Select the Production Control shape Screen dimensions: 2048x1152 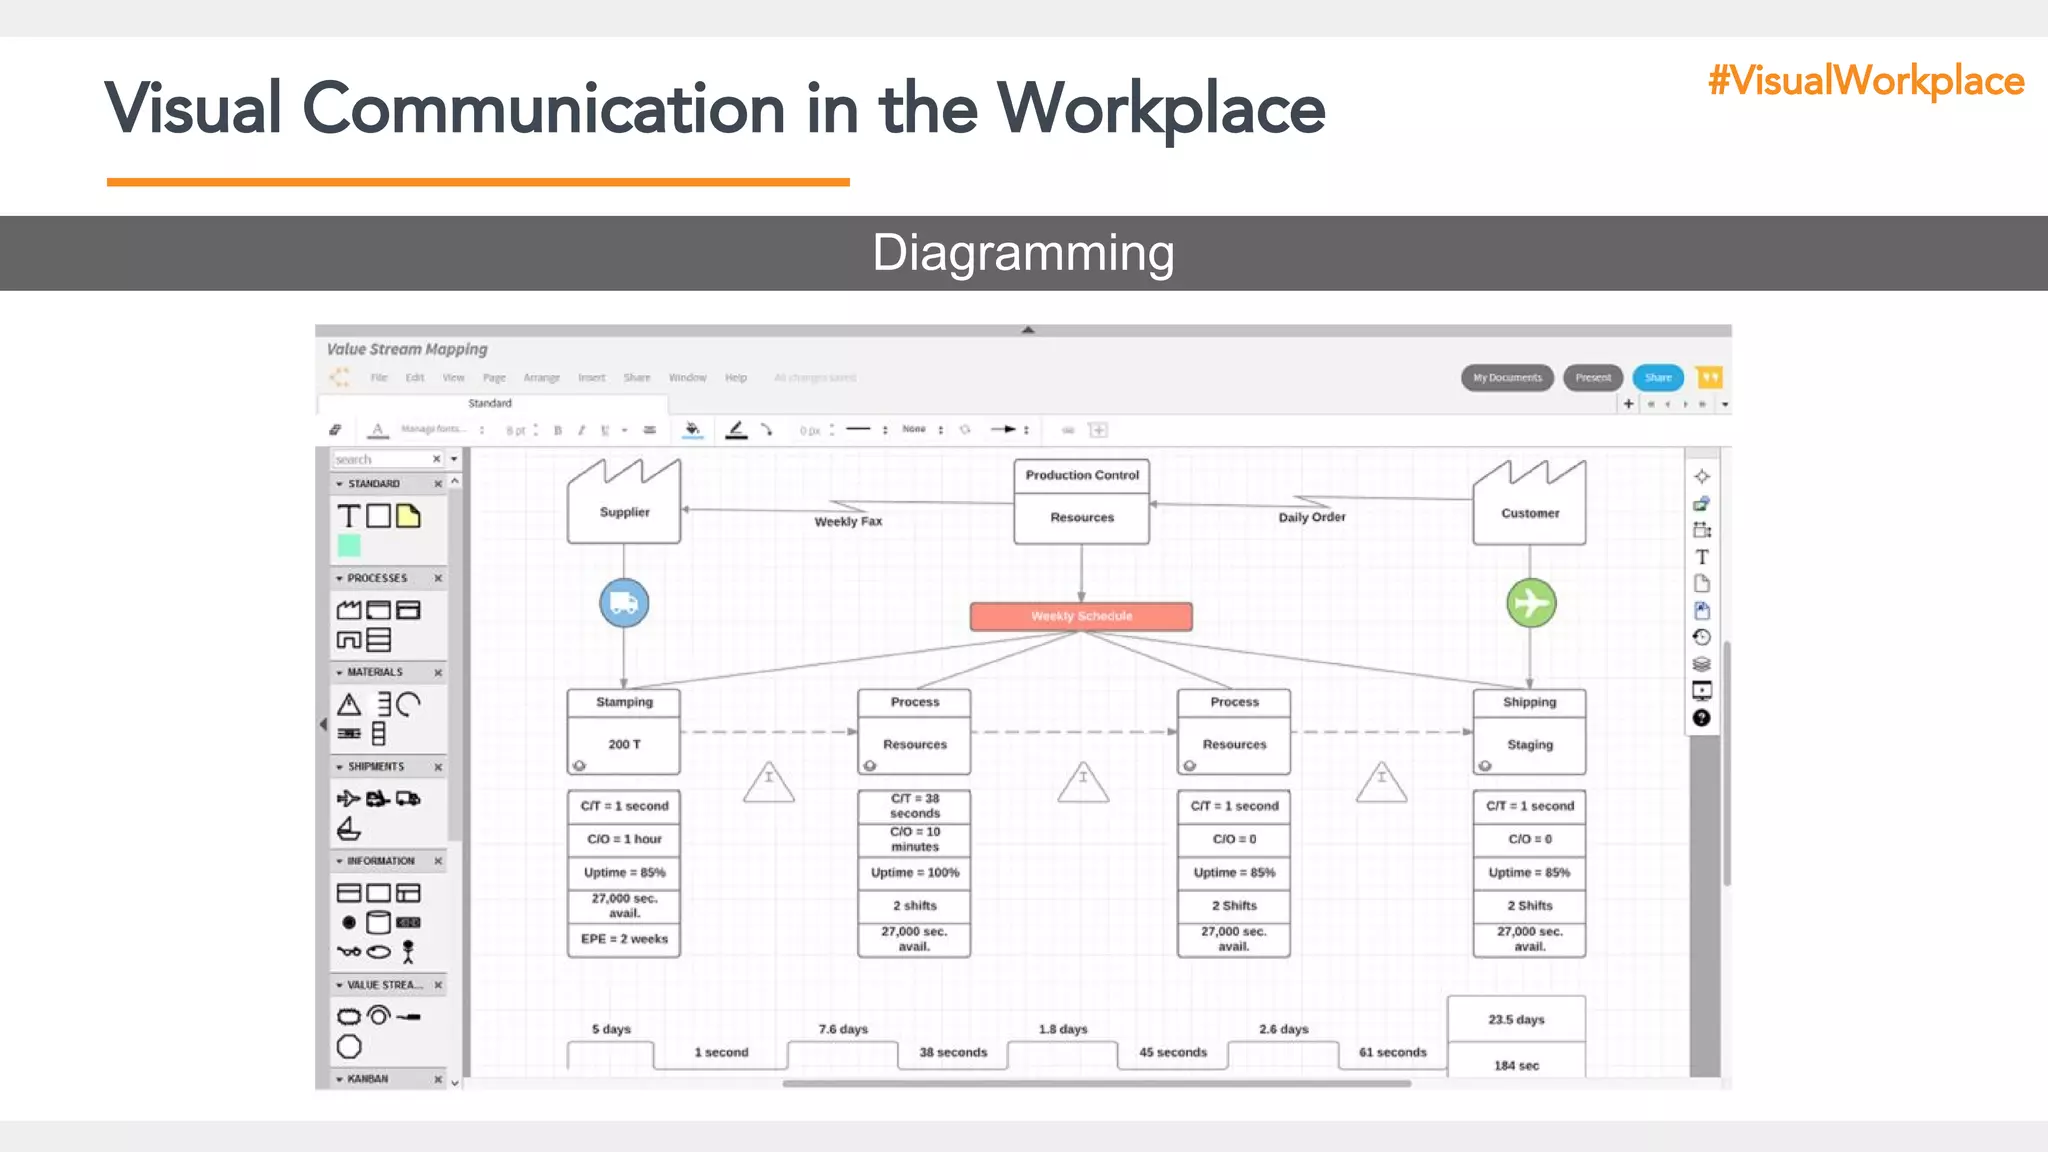[1081, 501]
